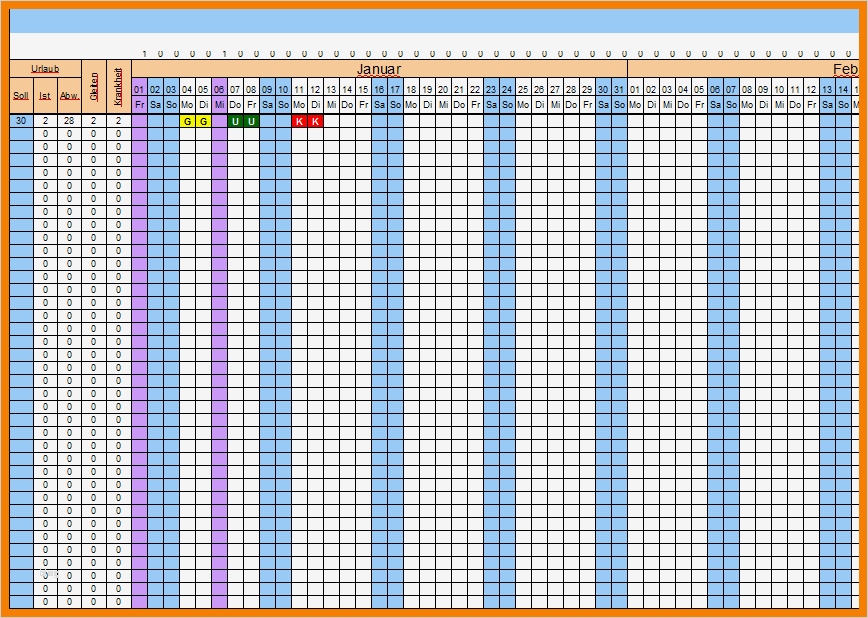Click the Ist column header
Image resolution: width=868 pixels, height=618 pixels.
click(45, 96)
